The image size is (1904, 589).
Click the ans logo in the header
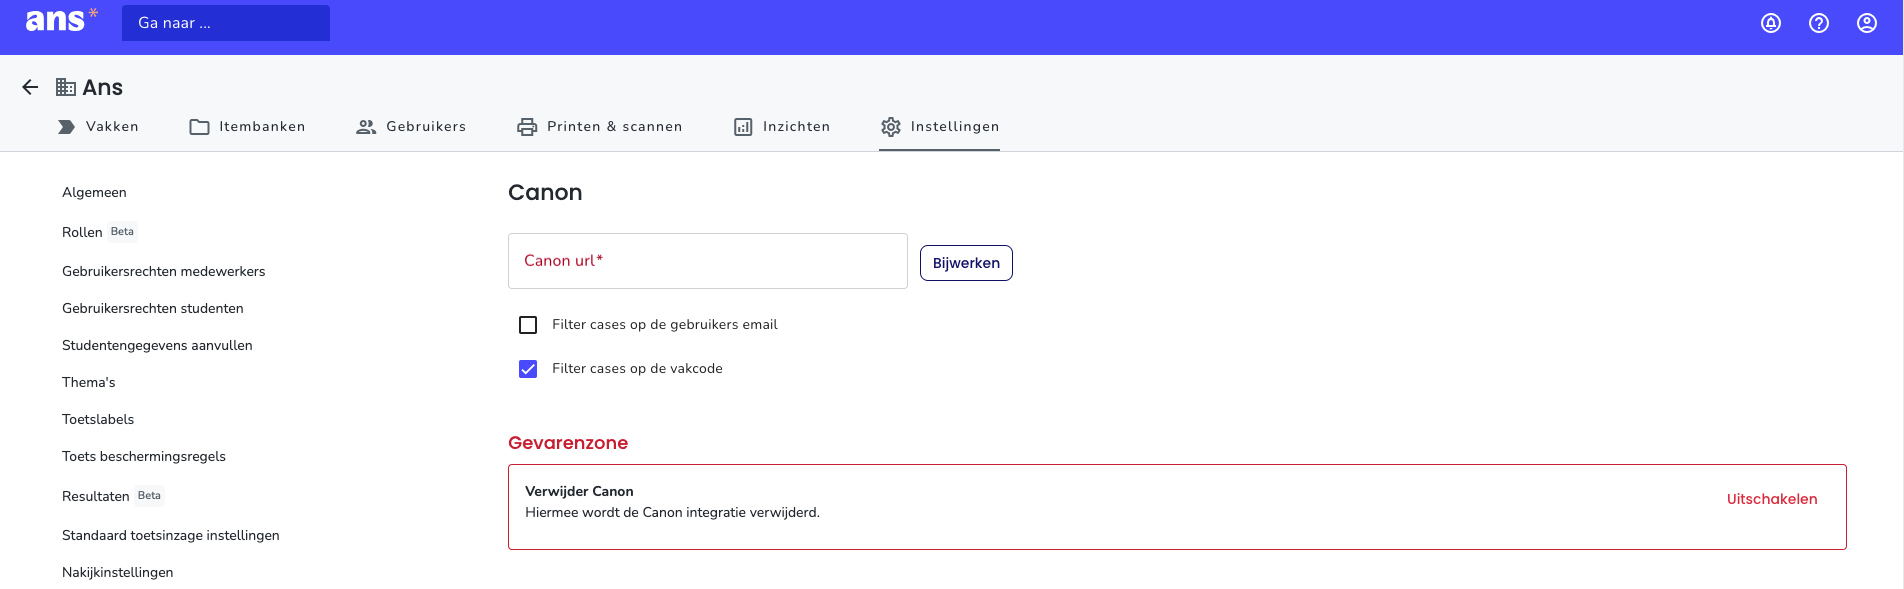(61, 20)
